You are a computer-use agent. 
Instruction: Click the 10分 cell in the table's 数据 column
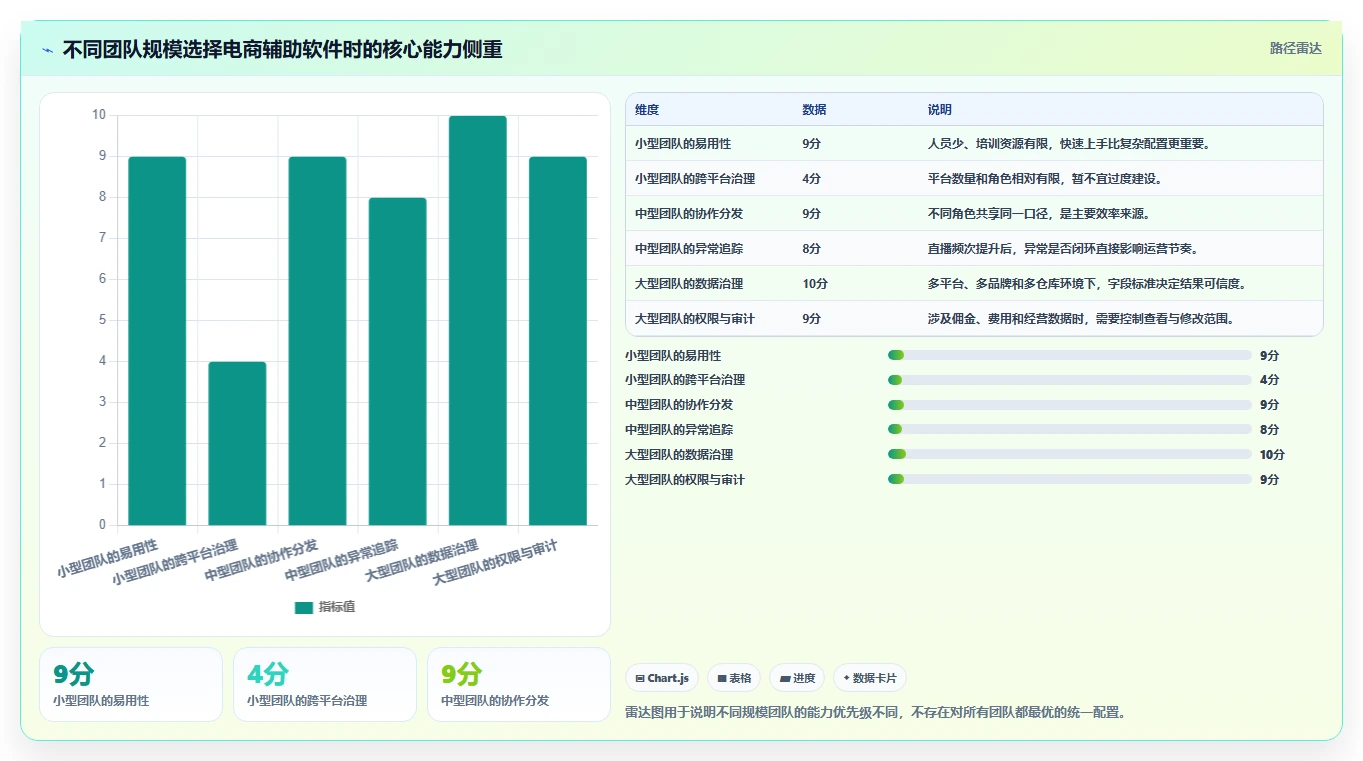[x=815, y=284]
